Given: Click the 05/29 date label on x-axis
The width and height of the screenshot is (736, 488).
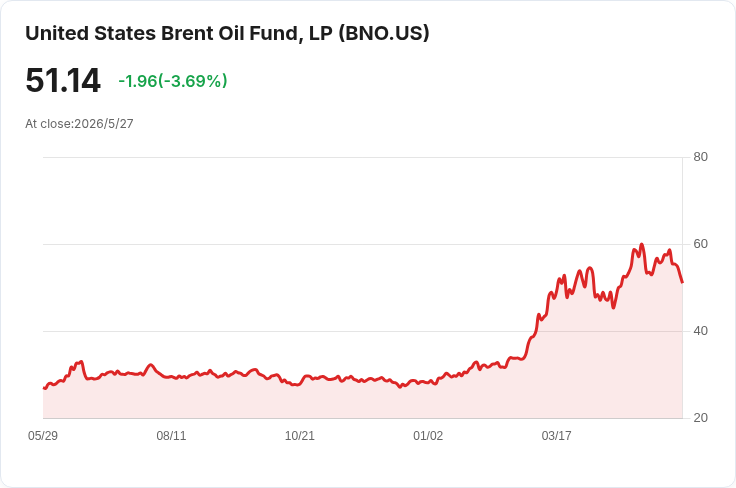Looking at the screenshot, I should (43, 435).
